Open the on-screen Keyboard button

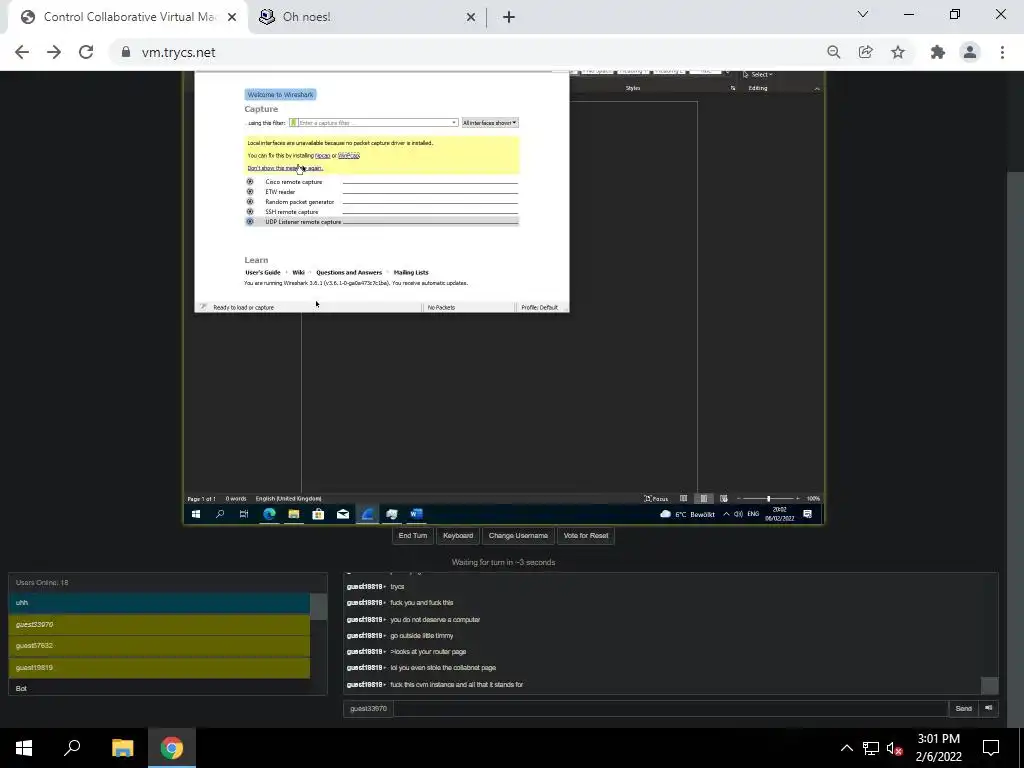tap(458, 536)
